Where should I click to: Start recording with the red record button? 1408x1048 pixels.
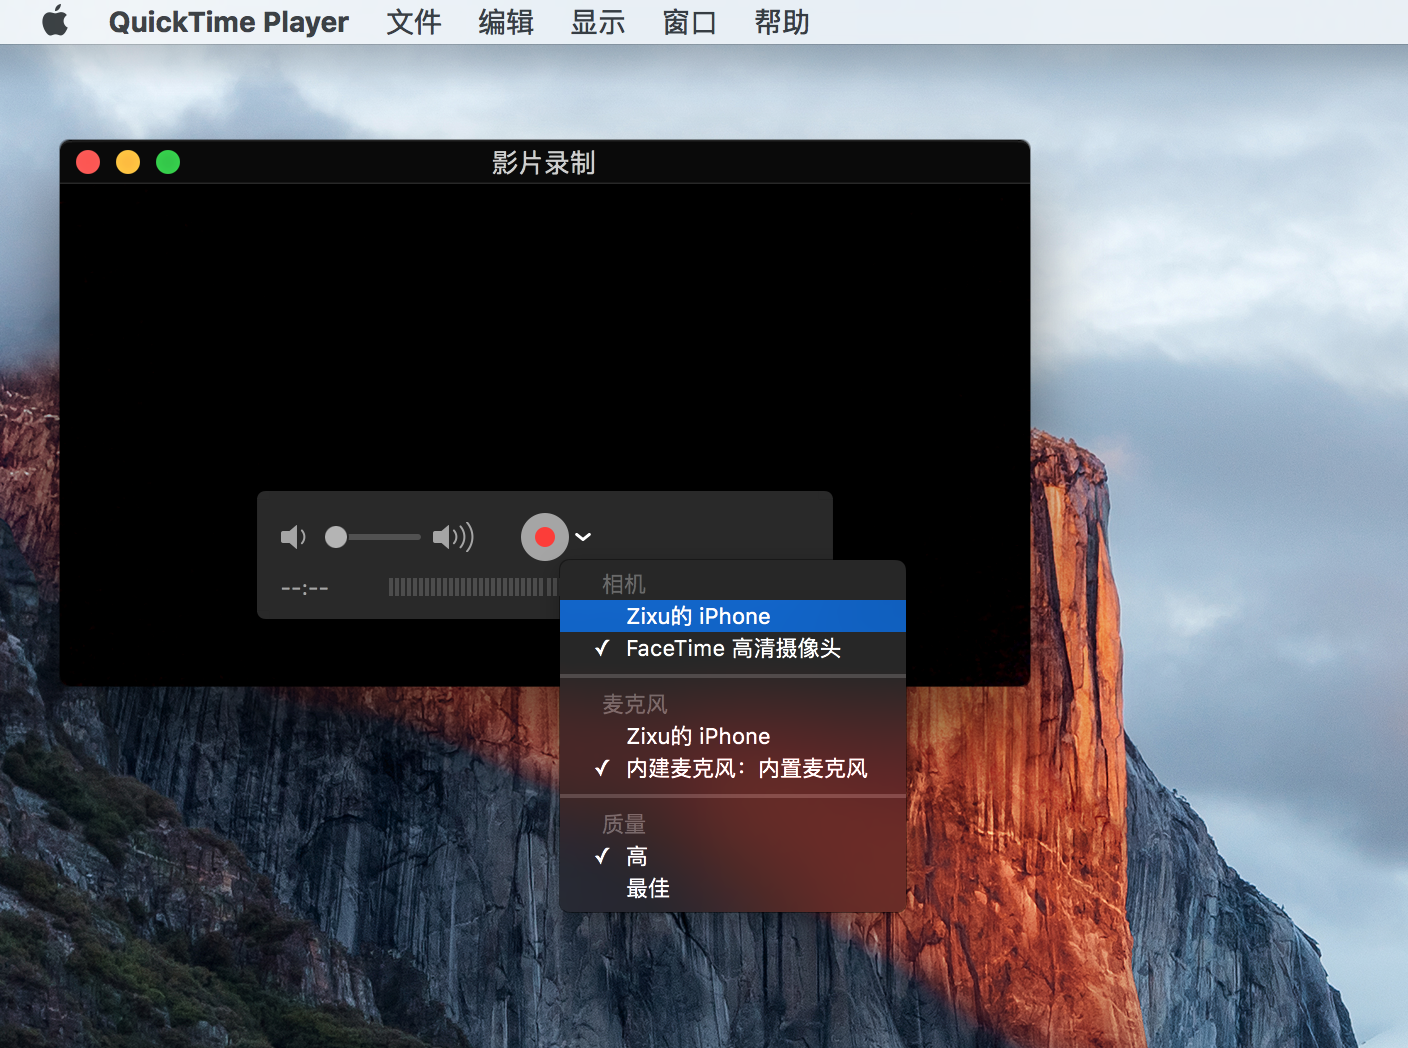tap(545, 537)
